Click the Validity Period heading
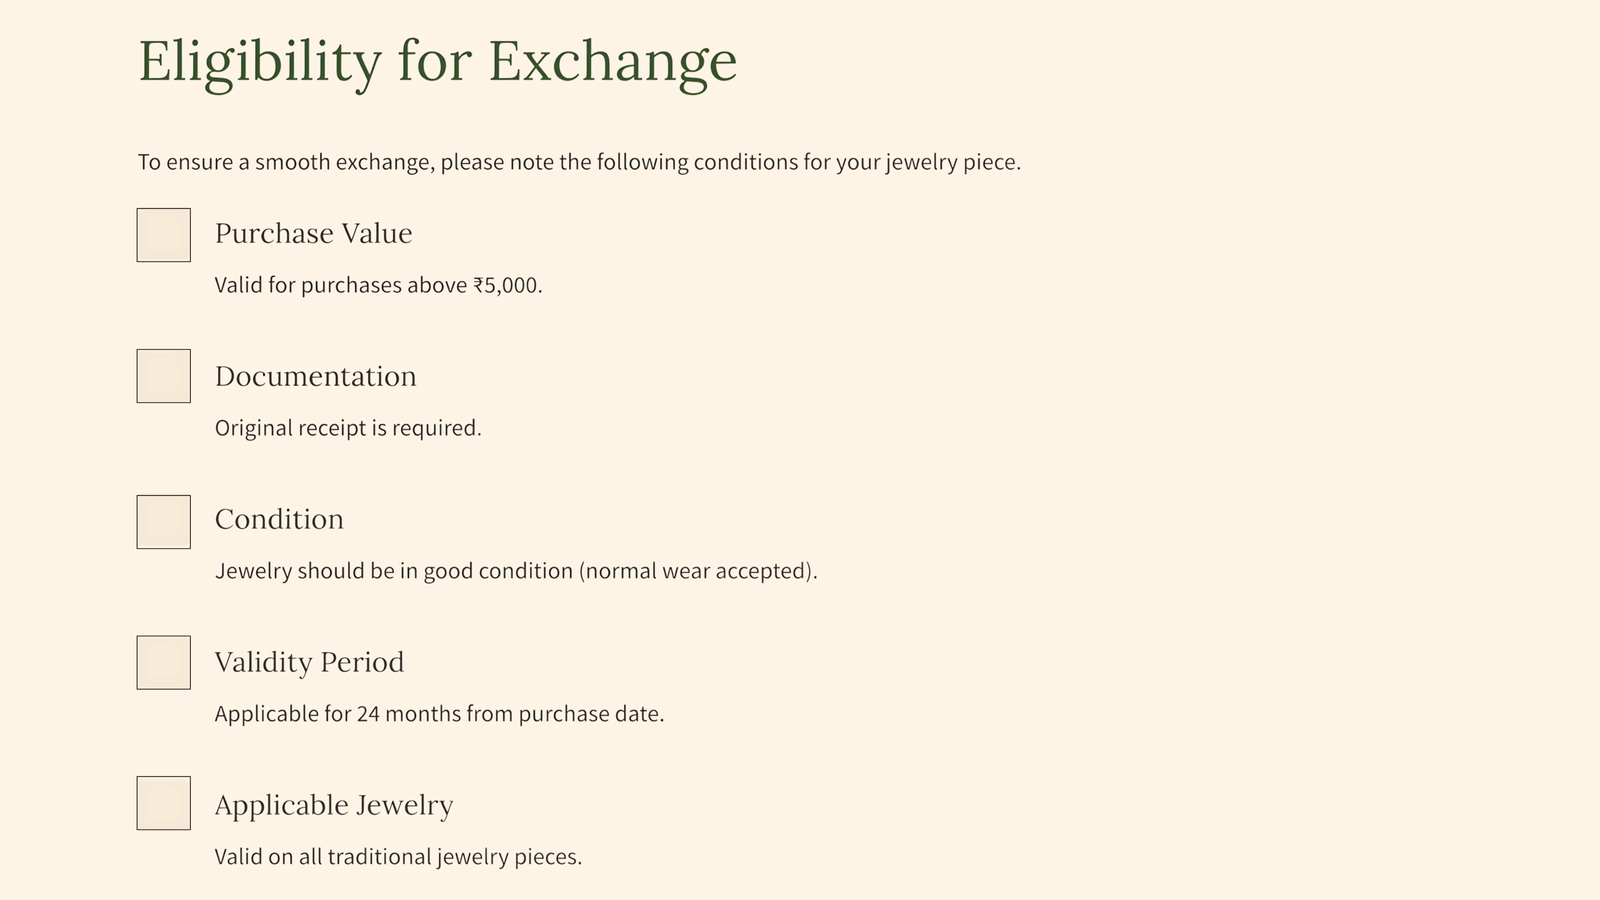The image size is (1600, 900). click(309, 663)
